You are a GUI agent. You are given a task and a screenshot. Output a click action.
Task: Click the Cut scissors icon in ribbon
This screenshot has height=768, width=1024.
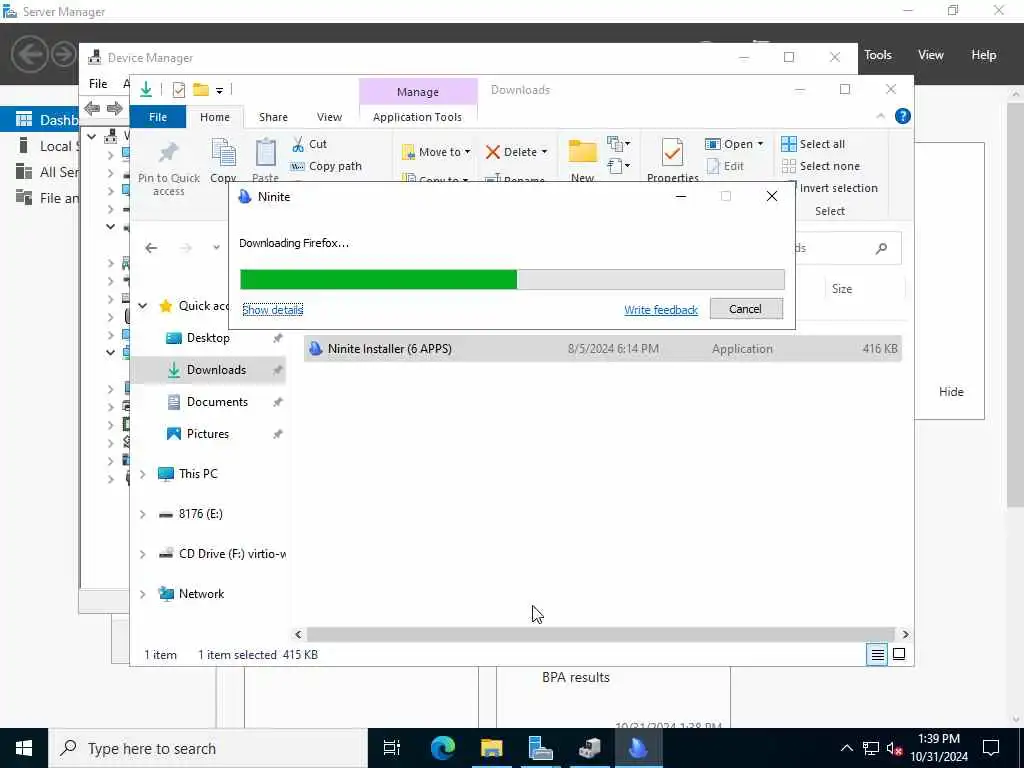298,144
